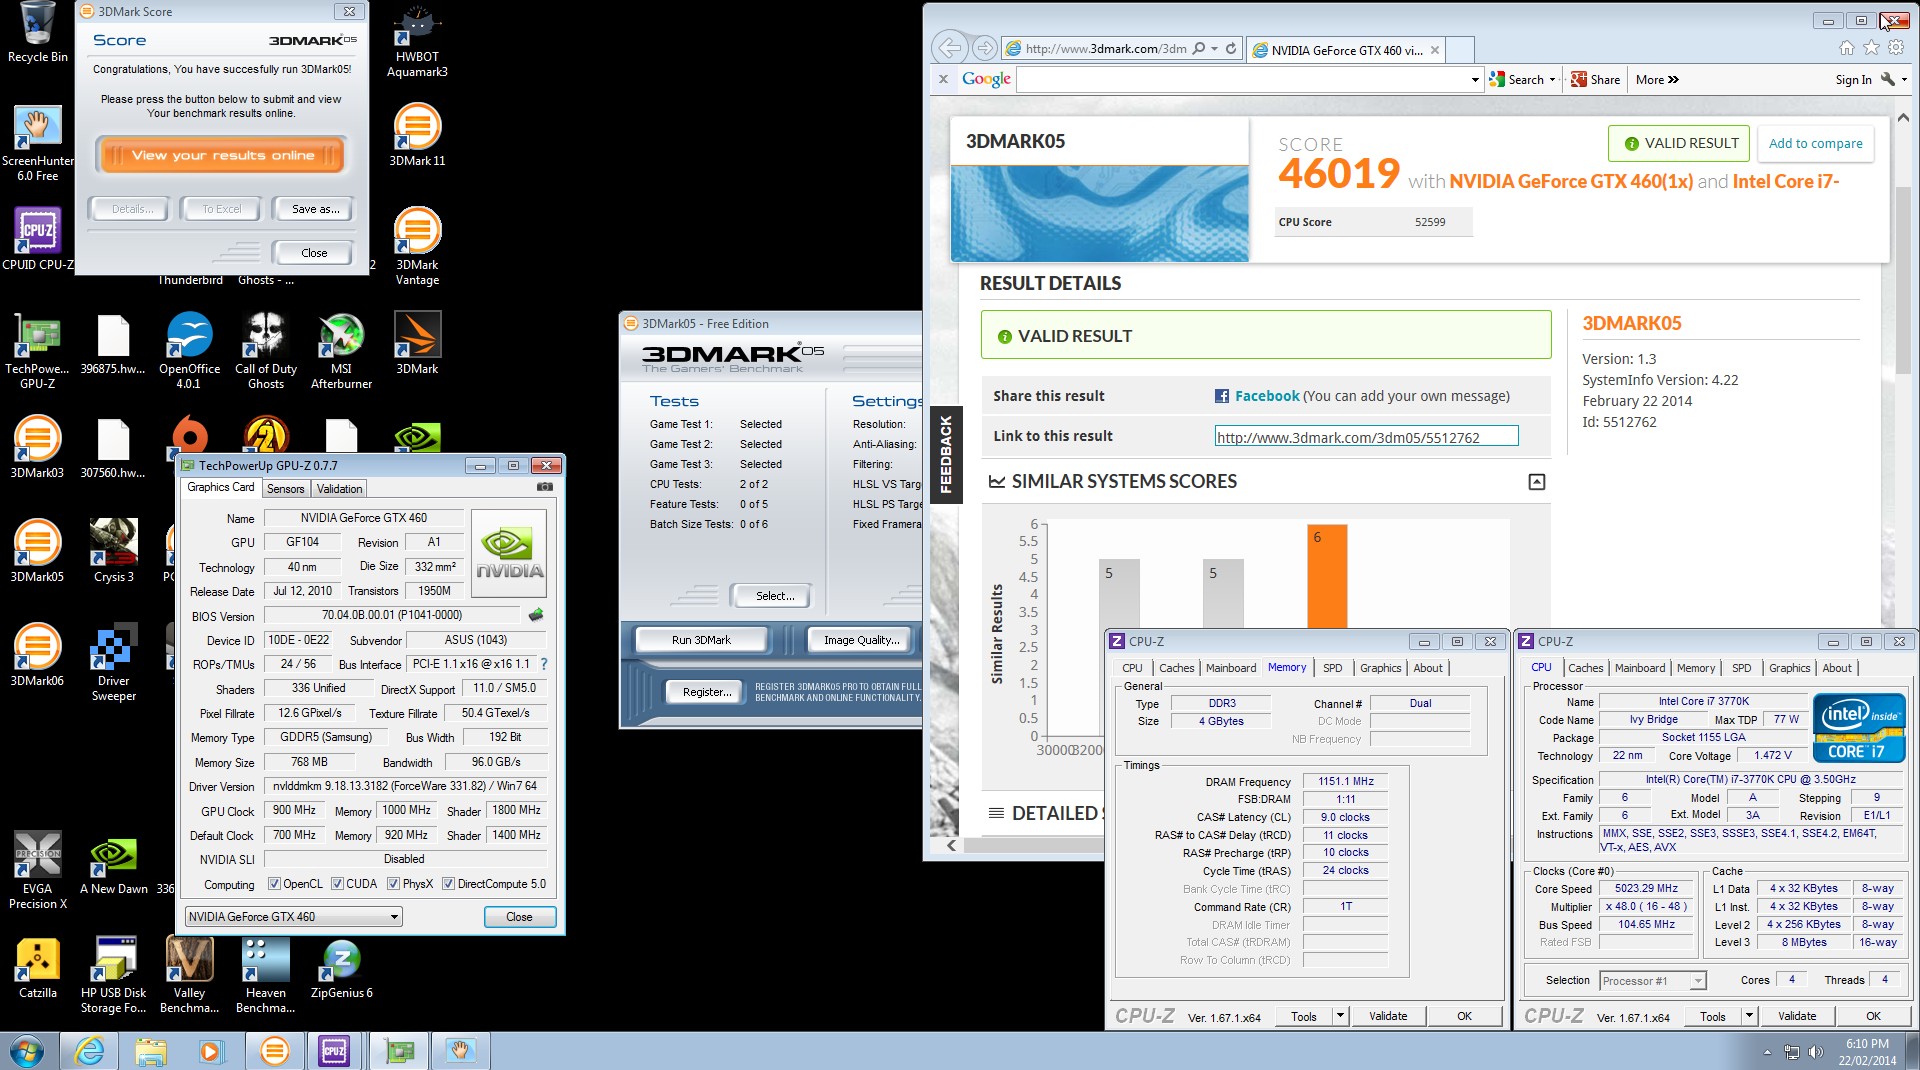This screenshot has width=1920, height=1070.
Task: Open the Caches tab in CPU-Z CPU window
Action: (x=1586, y=668)
